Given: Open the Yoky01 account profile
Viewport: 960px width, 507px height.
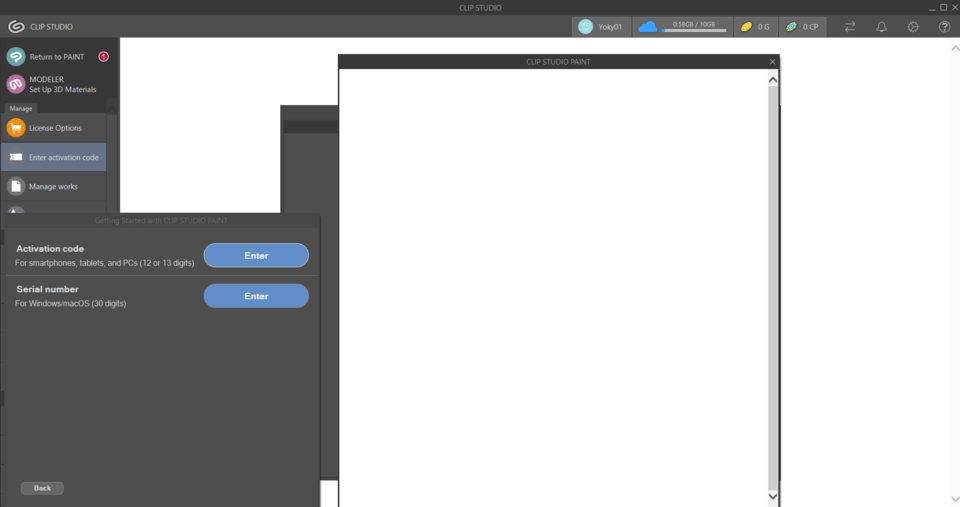Looking at the screenshot, I should [601, 26].
